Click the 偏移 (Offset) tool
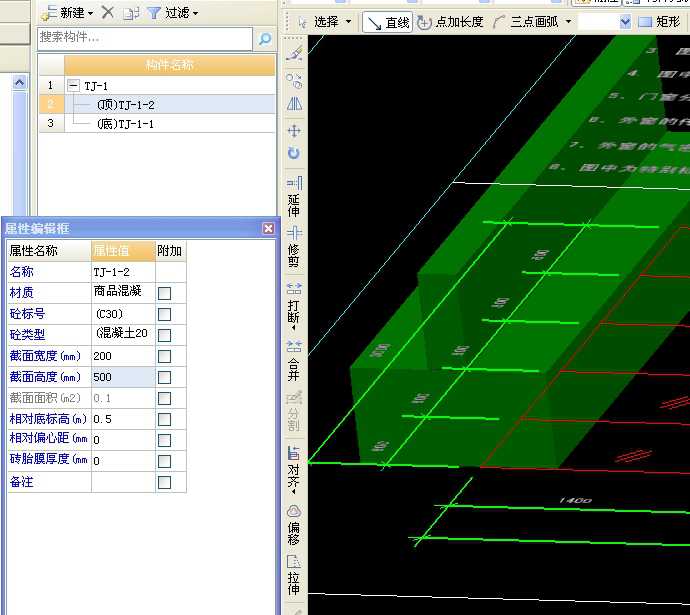Viewport: 690px width, 615px height. [294, 525]
